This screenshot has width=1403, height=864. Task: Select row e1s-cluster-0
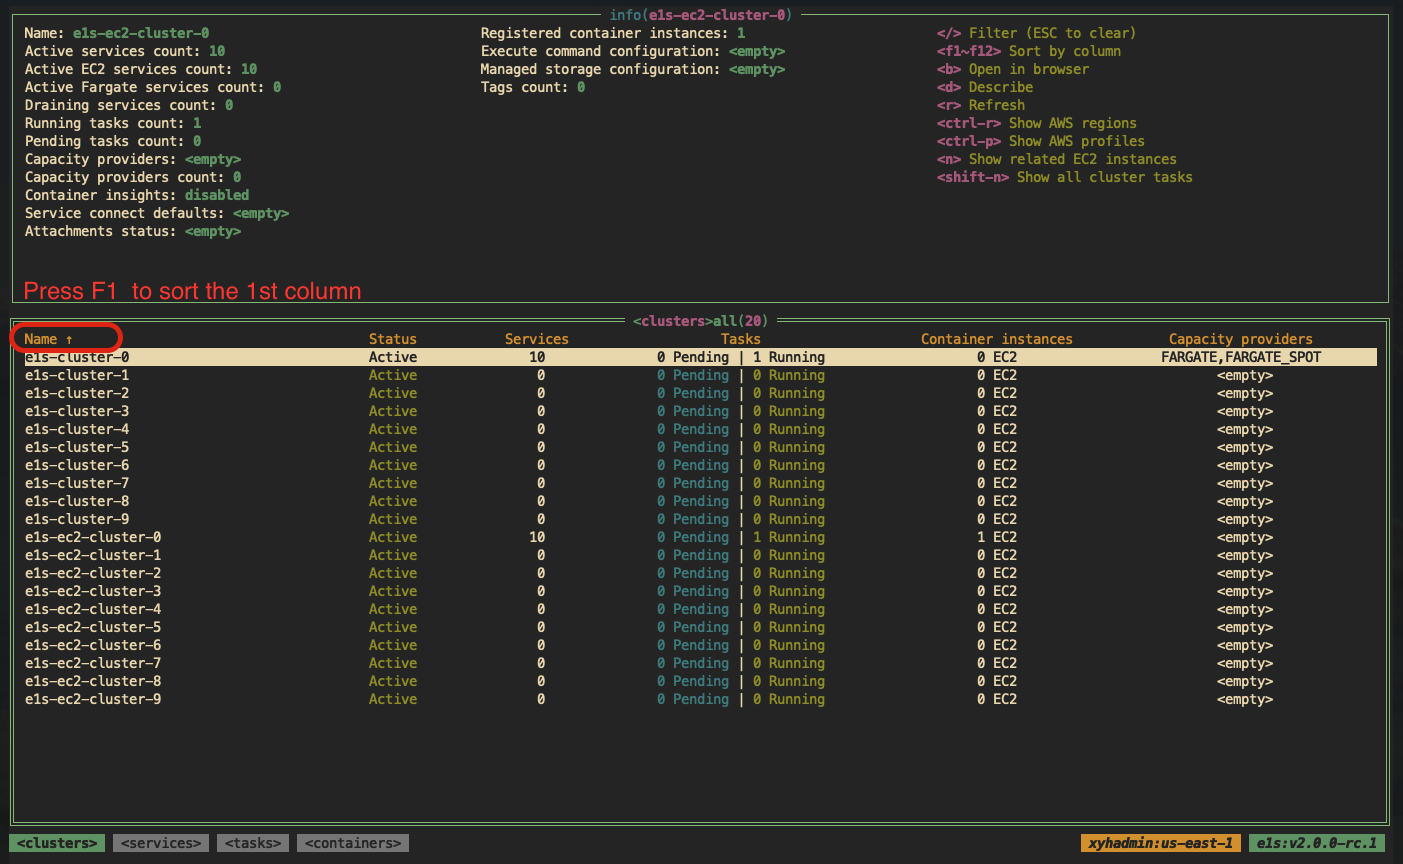tap(697, 357)
